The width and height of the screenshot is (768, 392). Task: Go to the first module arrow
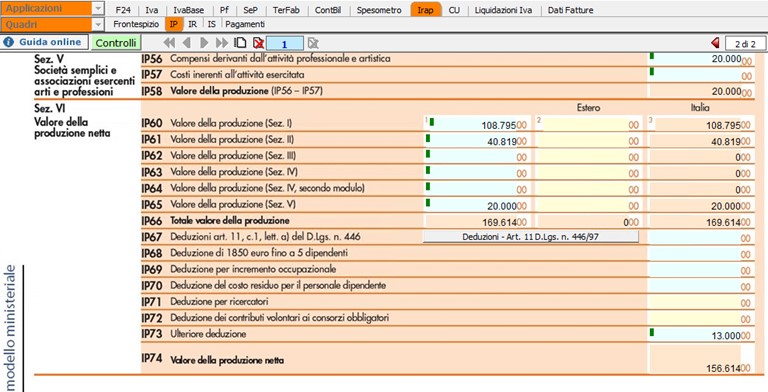point(169,43)
